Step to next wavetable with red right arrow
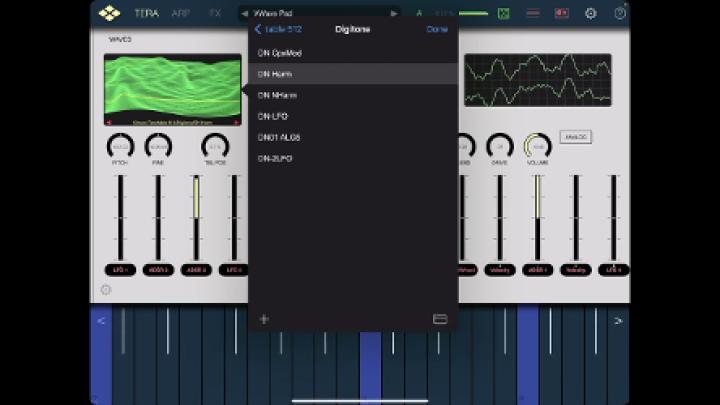Image resolution: width=720 pixels, height=405 pixels. 236,123
